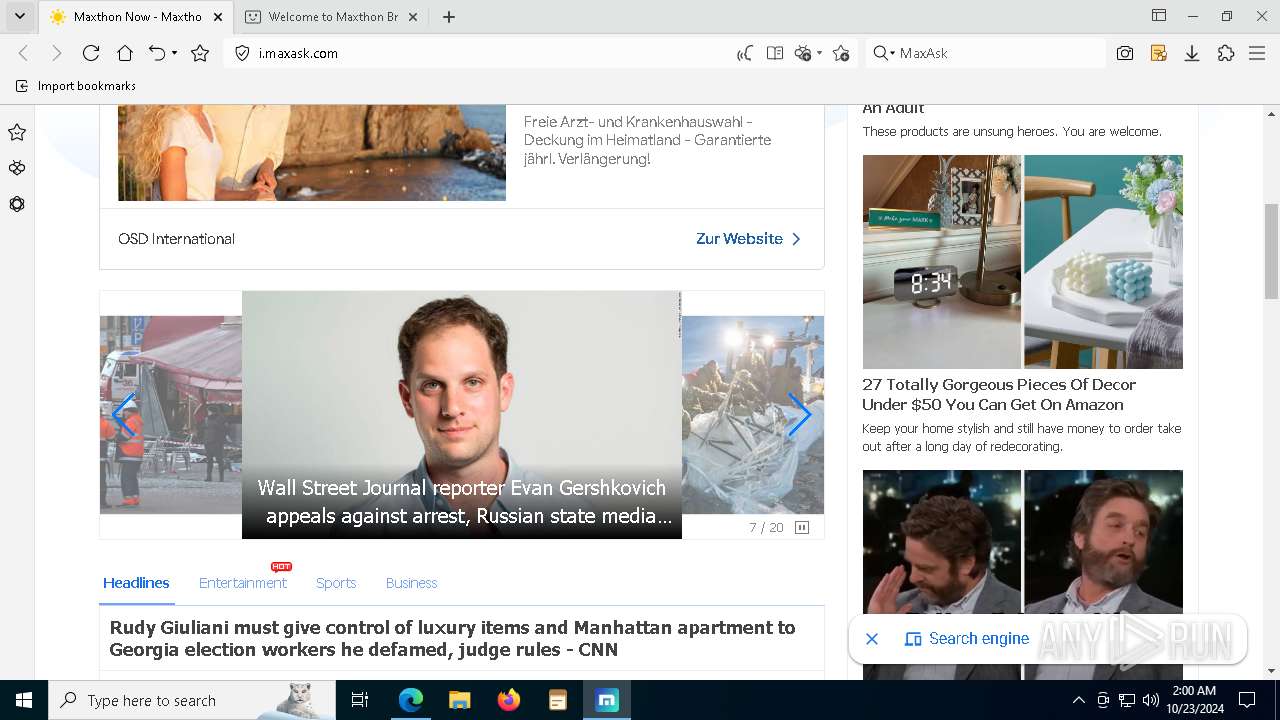Reload the current page
The width and height of the screenshot is (1280, 720).
pyautogui.click(x=91, y=53)
